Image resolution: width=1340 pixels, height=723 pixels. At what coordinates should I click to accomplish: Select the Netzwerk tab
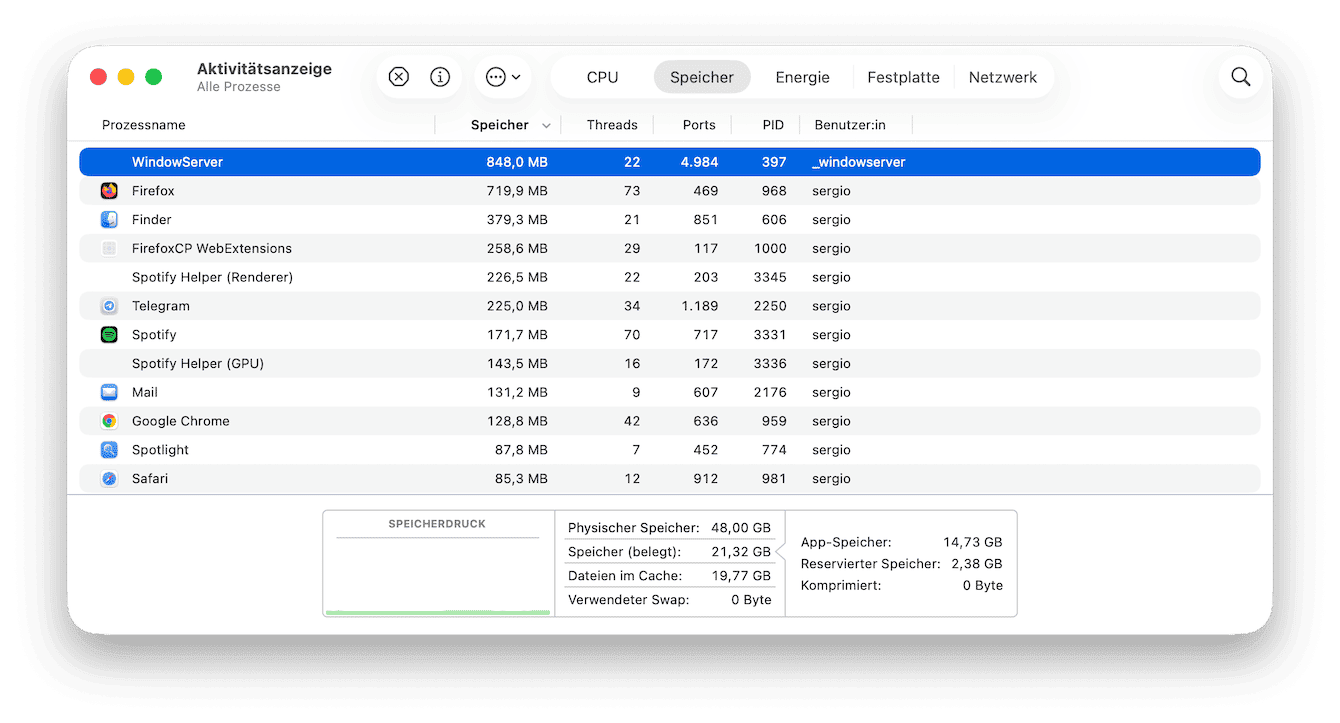(x=1002, y=77)
